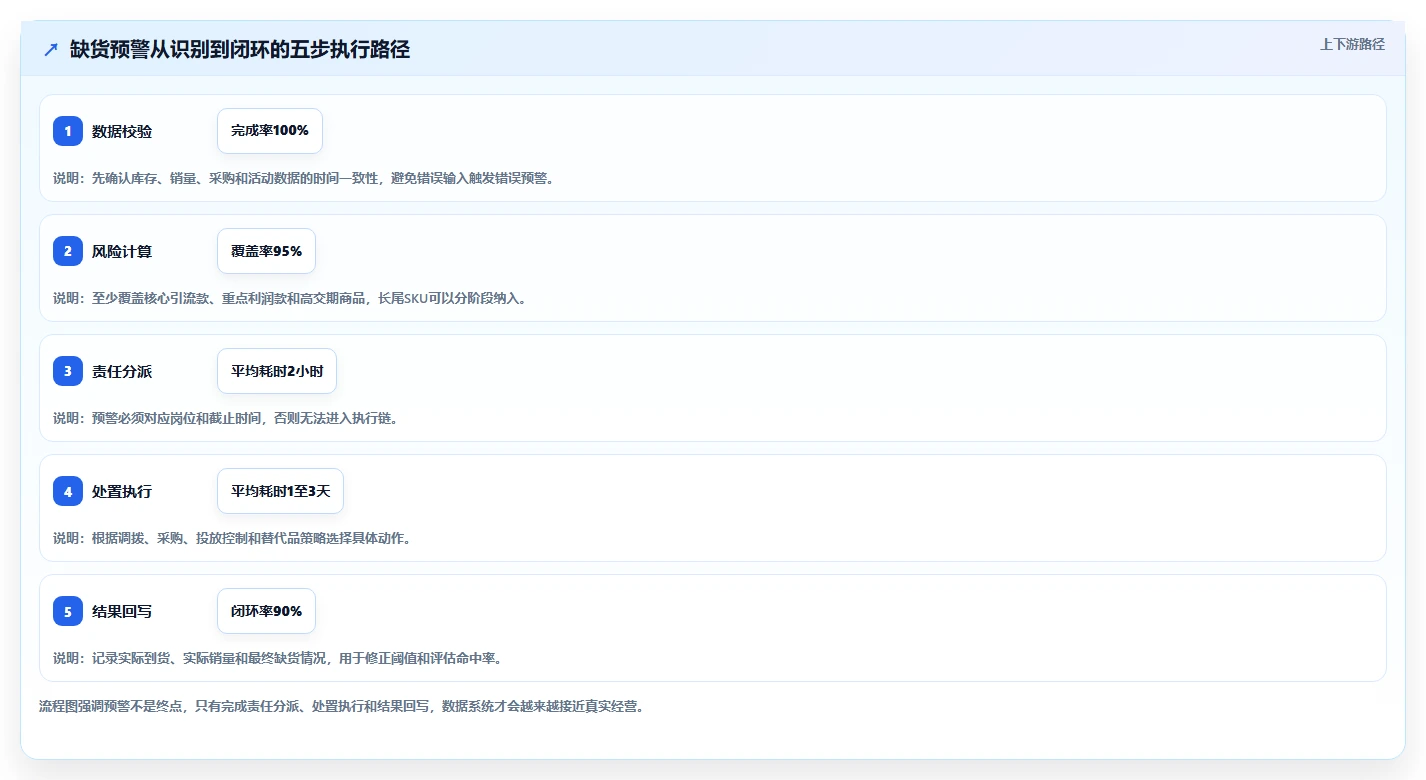The width and height of the screenshot is (1426, 780).
Task: Click the description starting 先确认库存、销量
Action: point(304,178)
